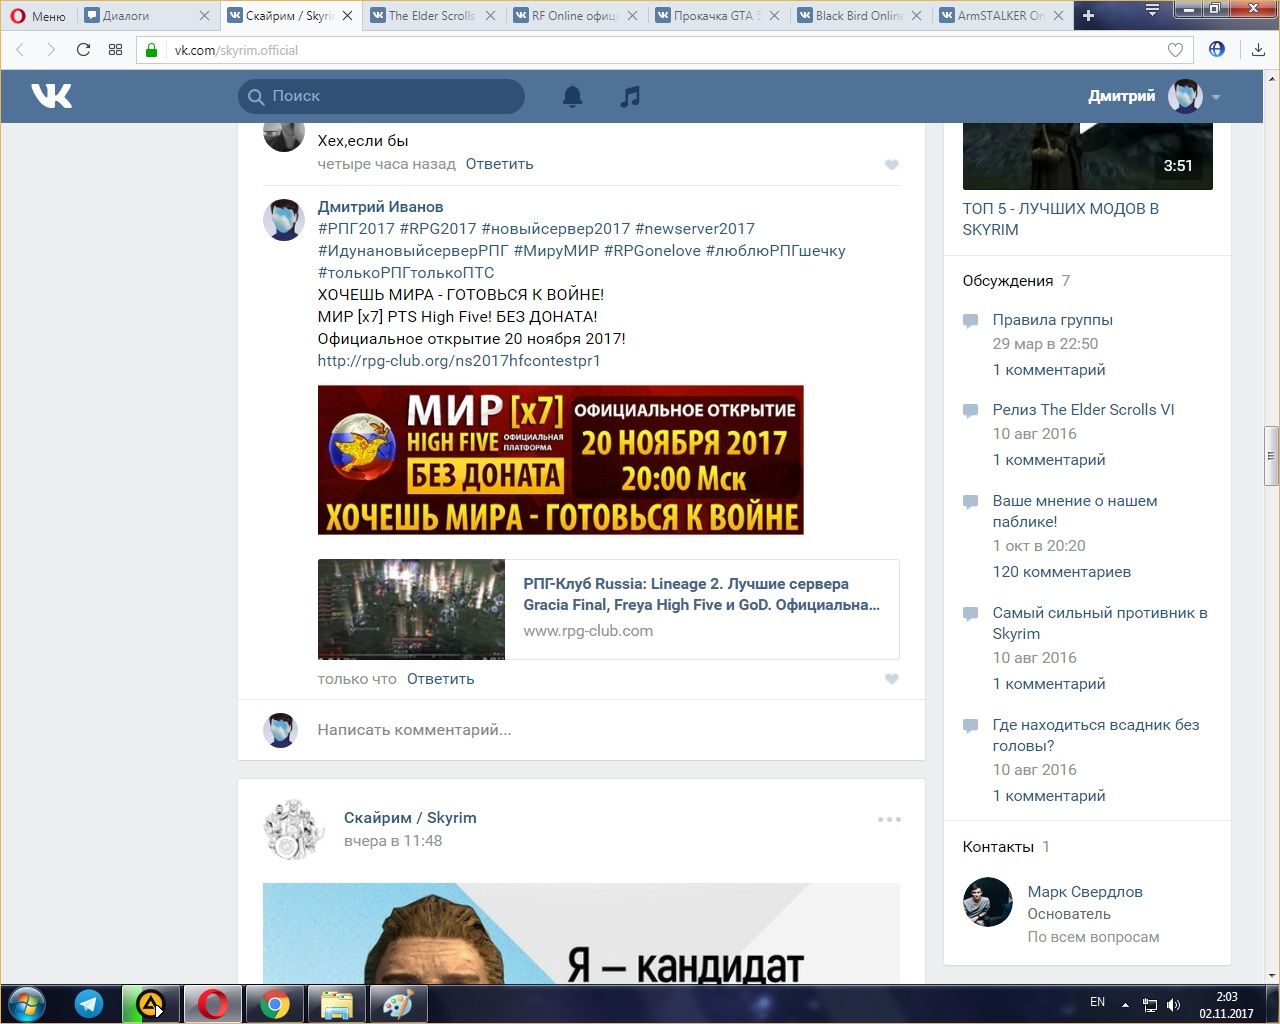Open the post's three-dot options menu

pos(889,819)
